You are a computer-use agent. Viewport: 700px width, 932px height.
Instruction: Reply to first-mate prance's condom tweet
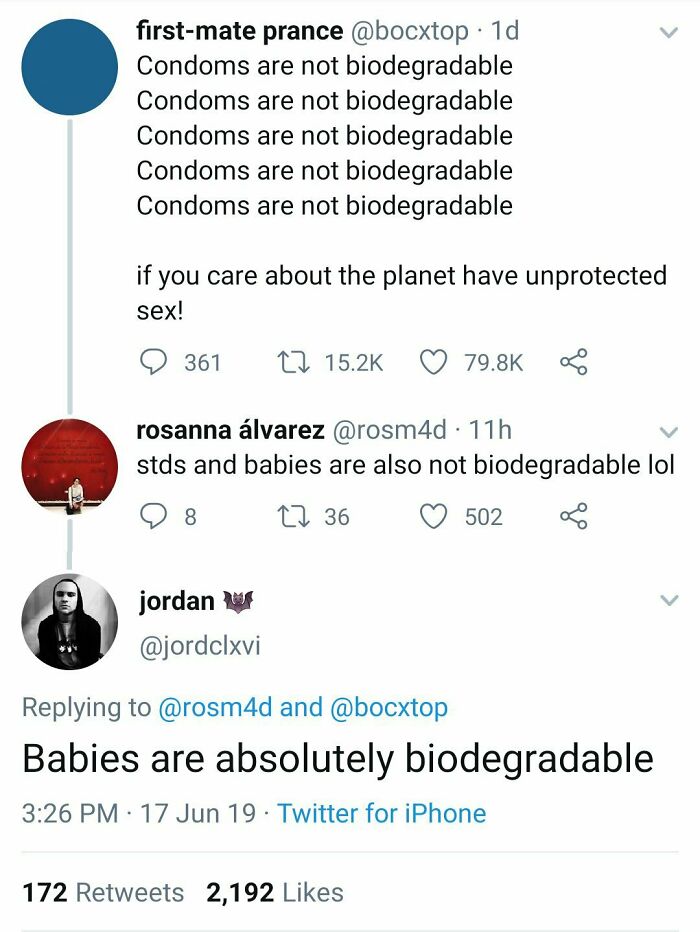pos(153,363)
